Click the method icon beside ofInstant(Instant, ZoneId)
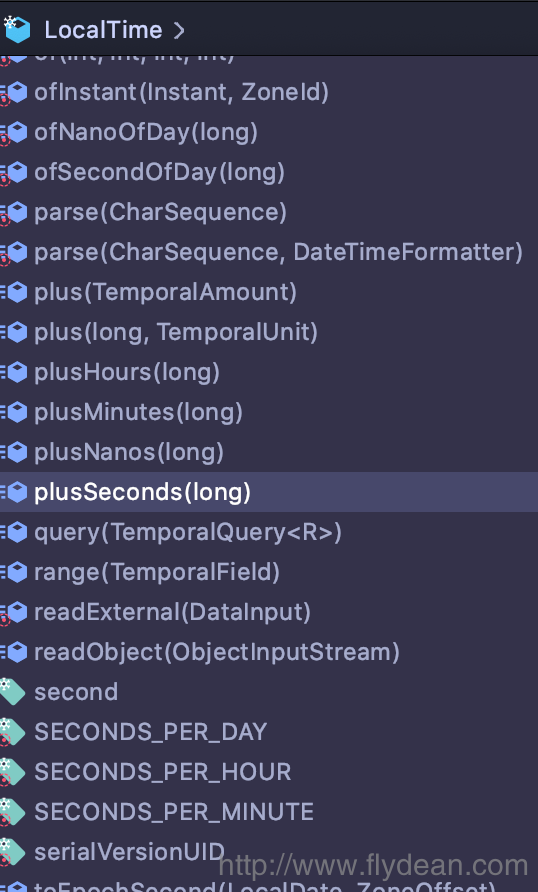 14,93
